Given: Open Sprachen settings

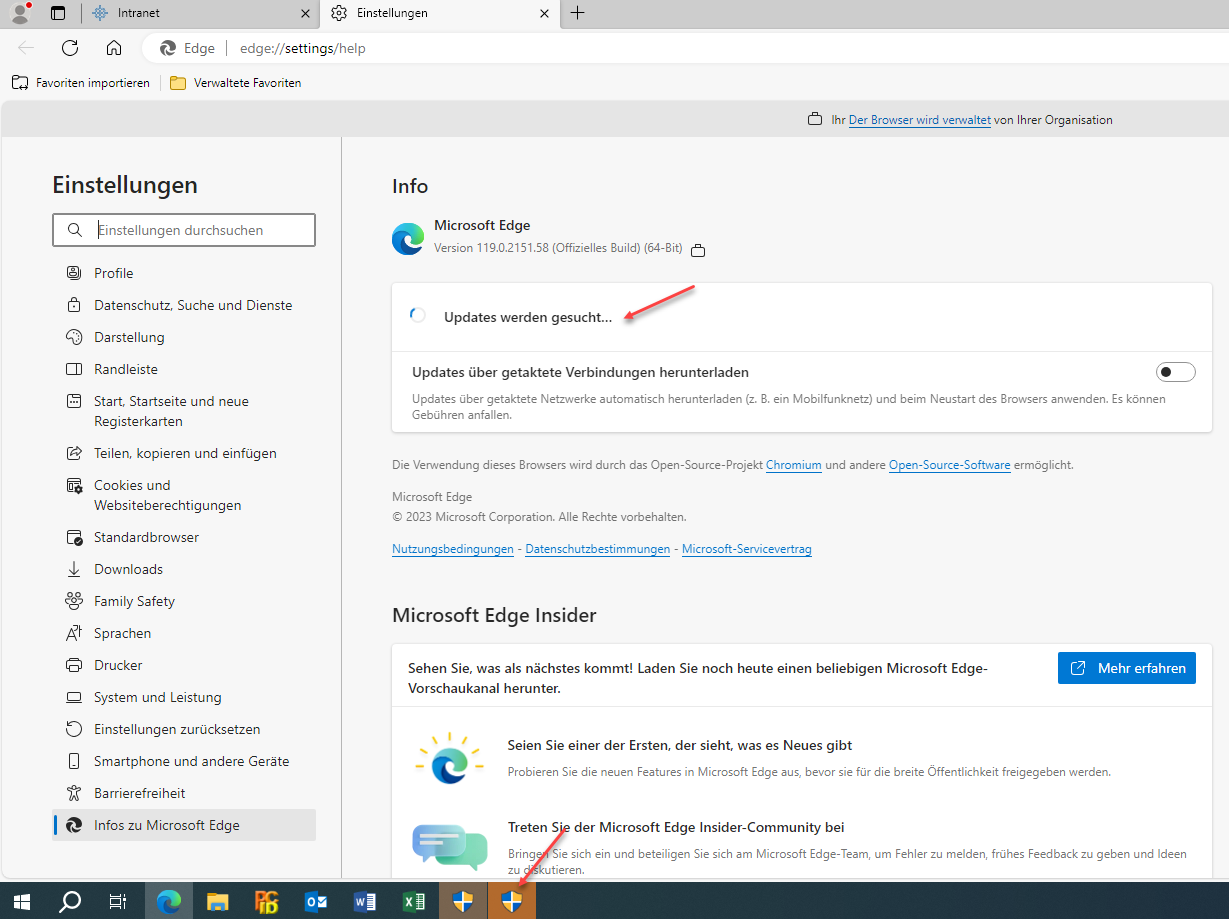Looking at the screenshot, I should (184, 633).
